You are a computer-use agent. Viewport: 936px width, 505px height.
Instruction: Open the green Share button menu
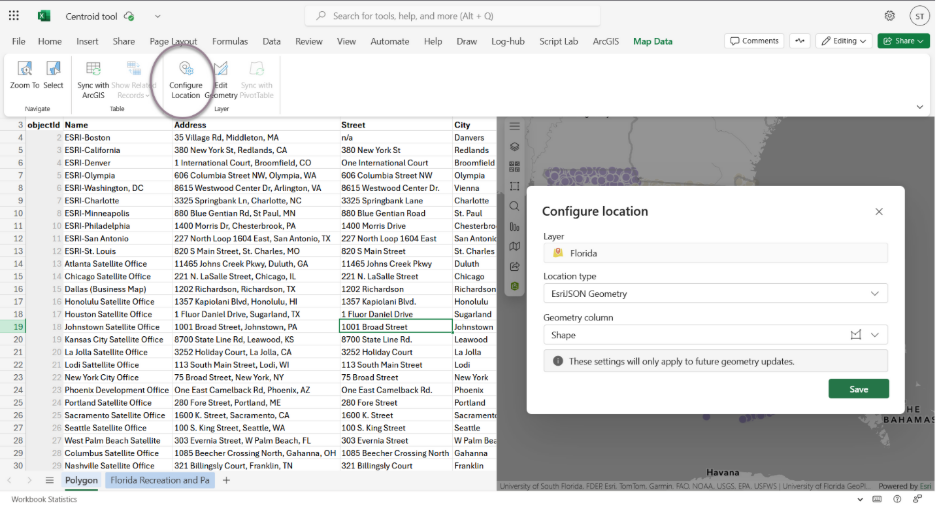904,41
